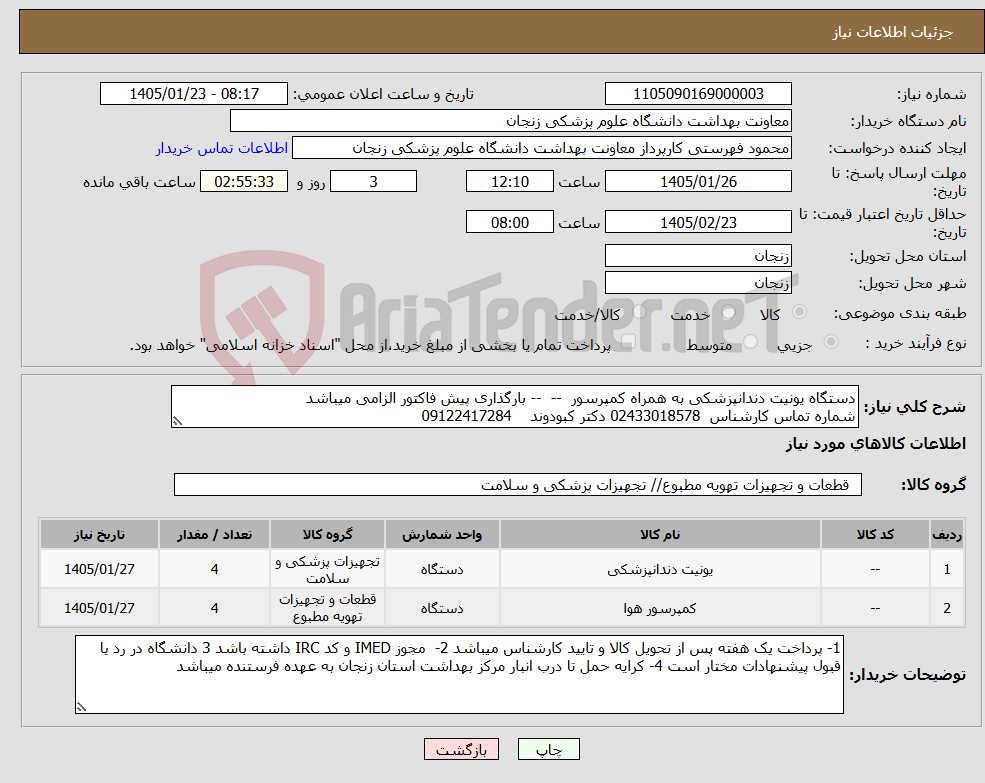Click the واحد شمارش column header
The image size is (985, 783).
click(442, 534)
